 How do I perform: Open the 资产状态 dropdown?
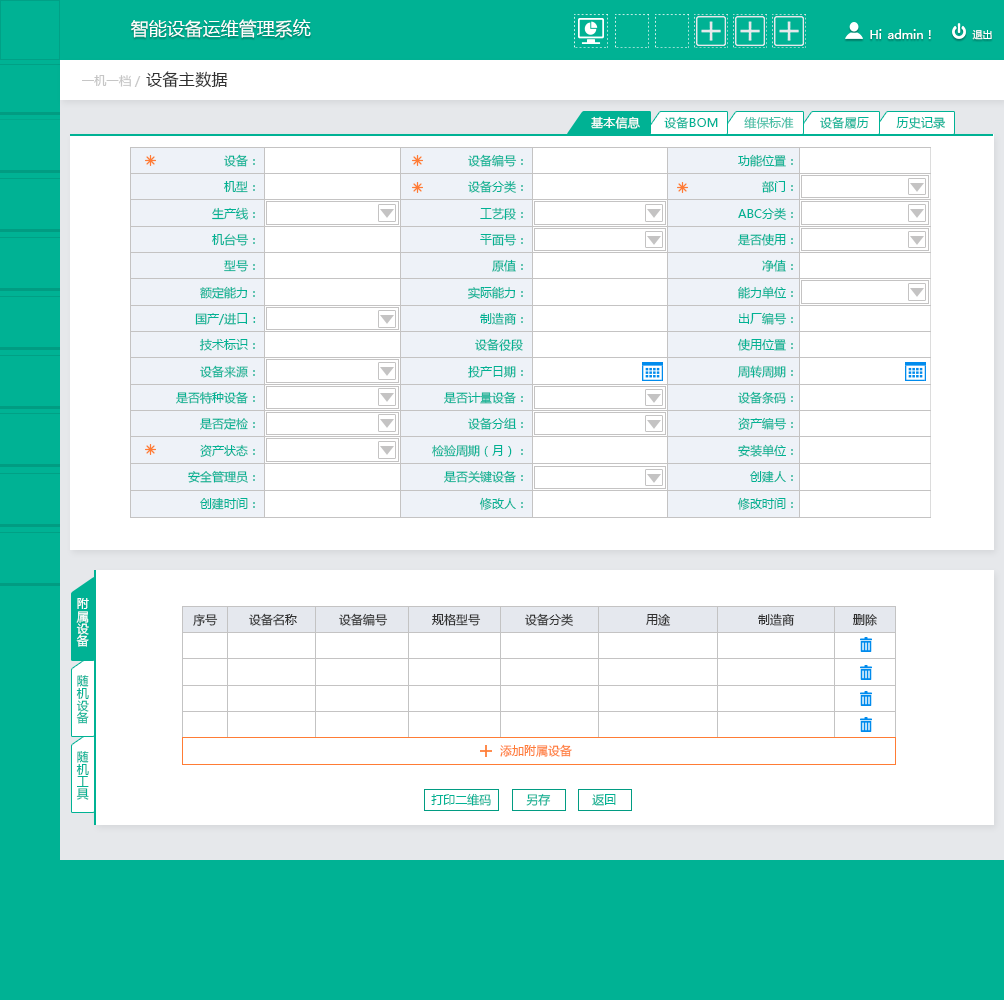pyautogui.click(x=387, y=451)
